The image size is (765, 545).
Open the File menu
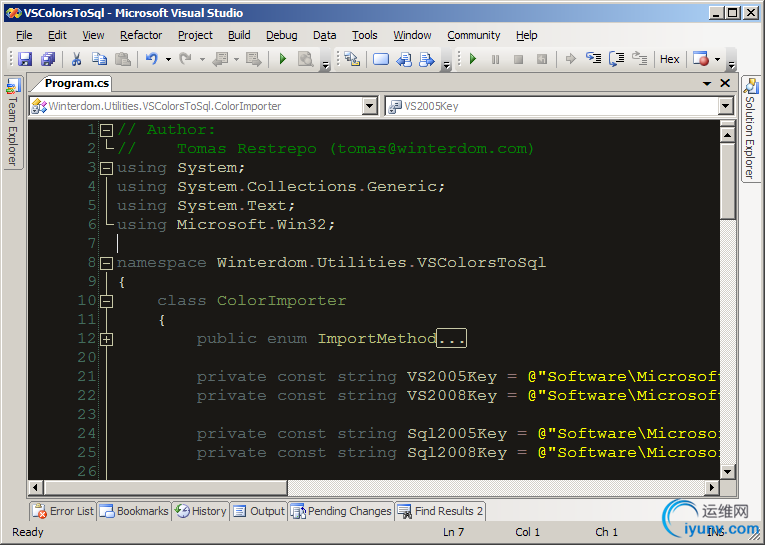[24, 35]
